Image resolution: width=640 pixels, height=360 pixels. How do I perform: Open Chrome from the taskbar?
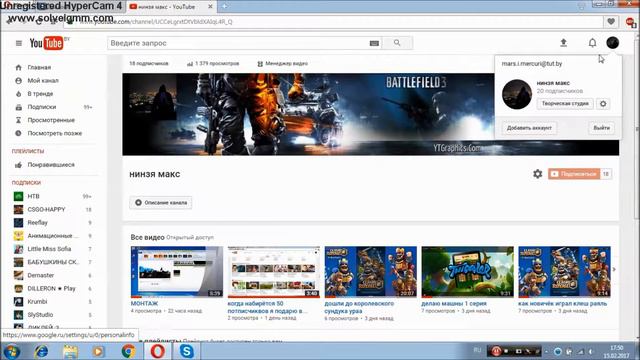pyautogui.click(x=128, y=351)
